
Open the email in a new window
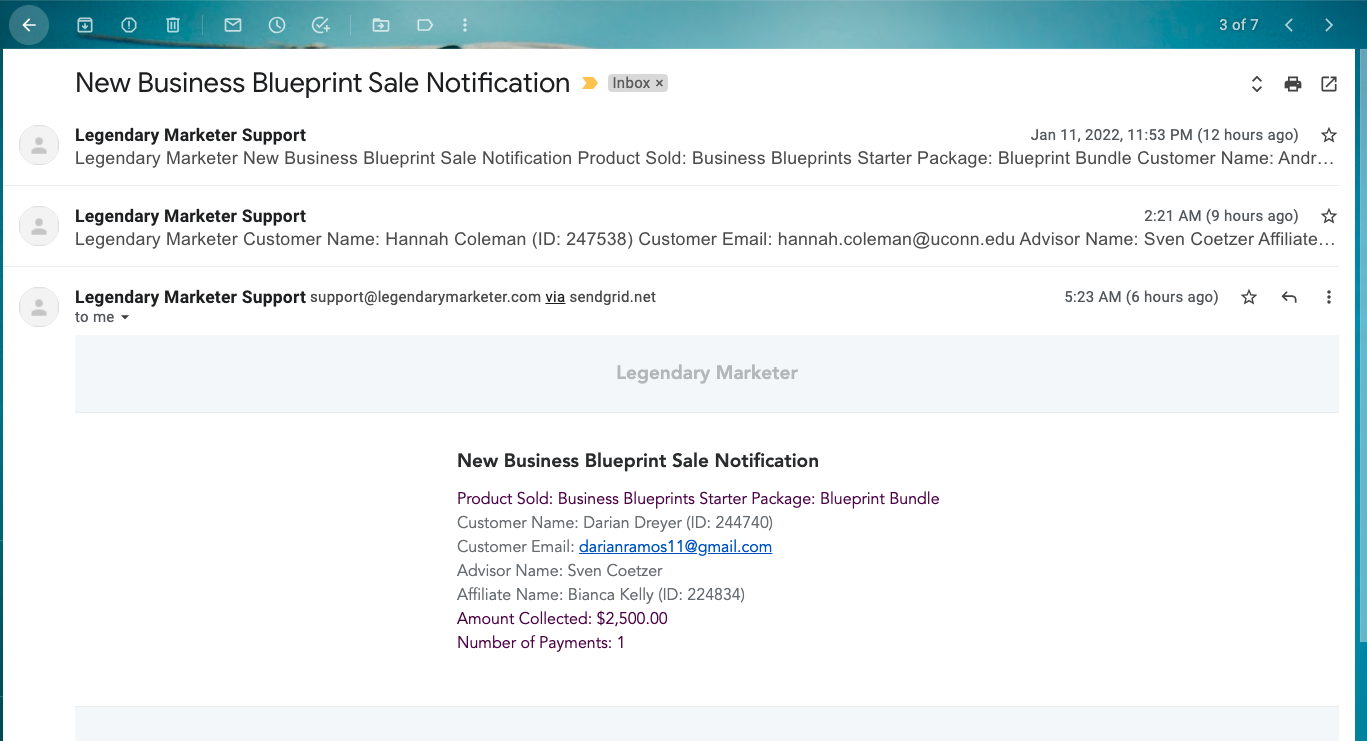(x=1329, y=84)
